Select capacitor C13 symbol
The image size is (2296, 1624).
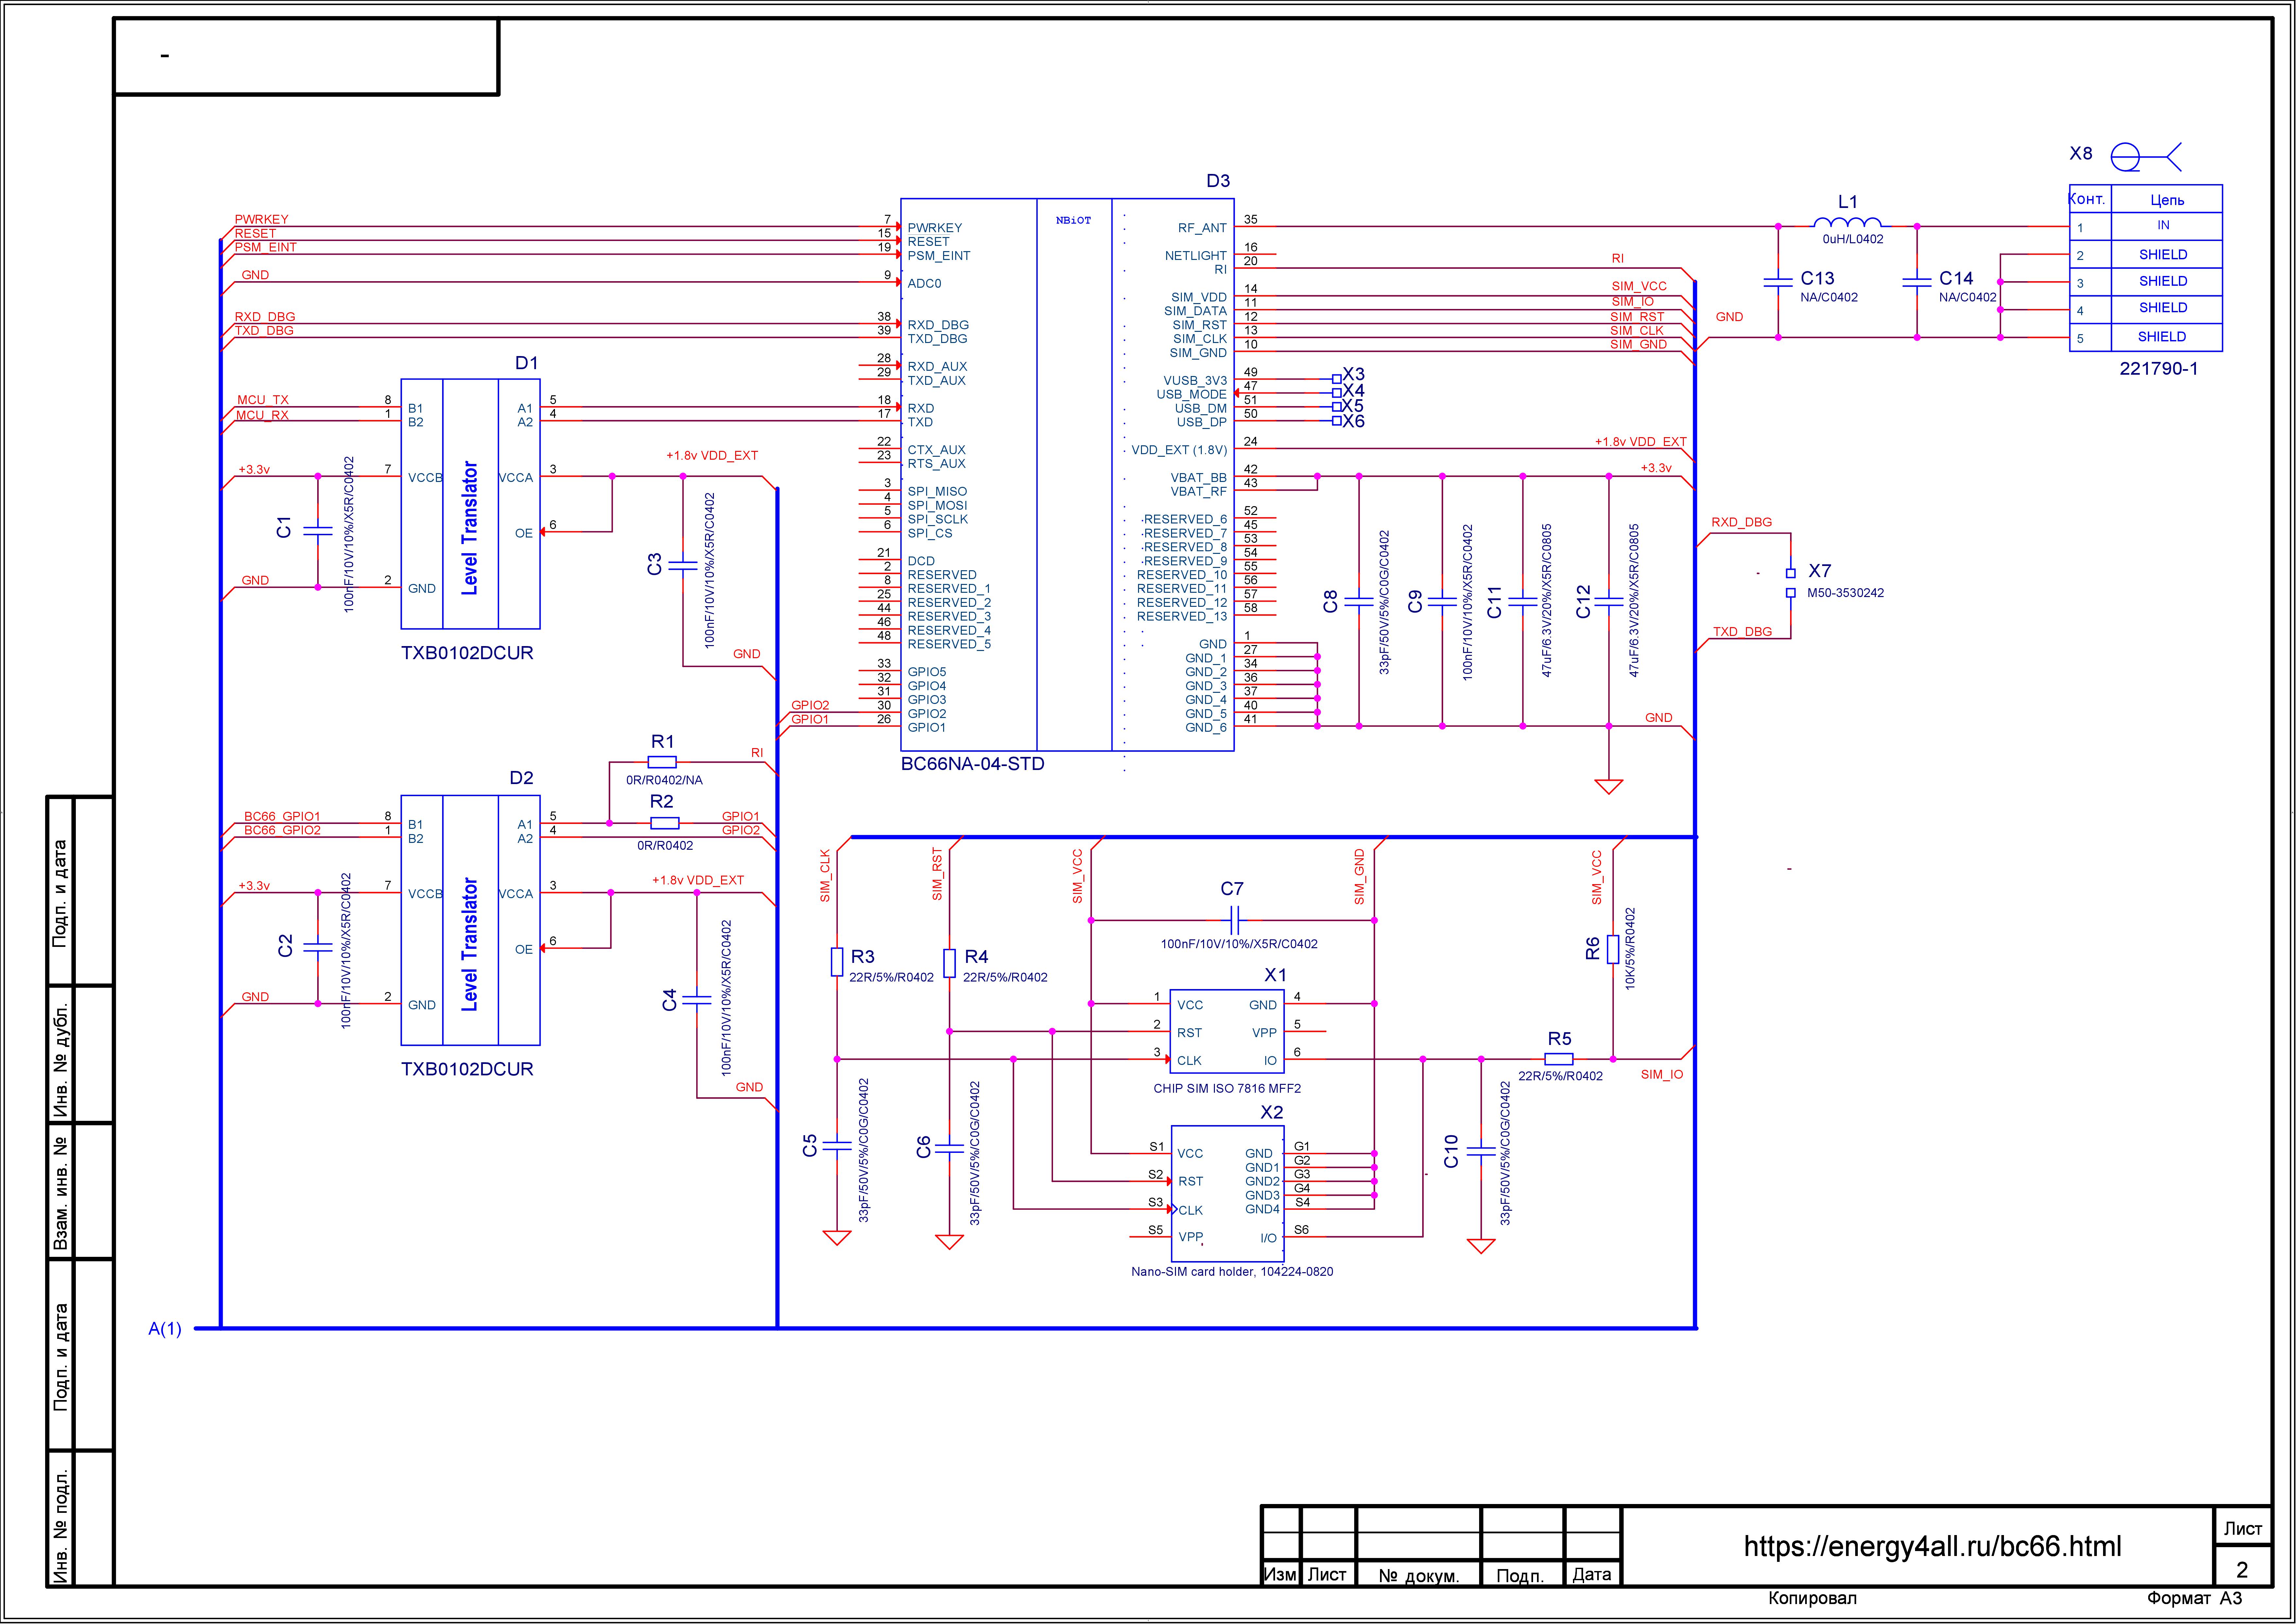pos(1778,282)
